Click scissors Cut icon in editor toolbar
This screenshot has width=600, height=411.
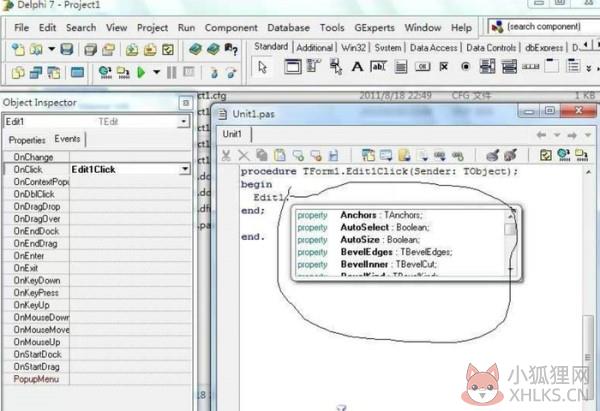(x=226, y=155)
